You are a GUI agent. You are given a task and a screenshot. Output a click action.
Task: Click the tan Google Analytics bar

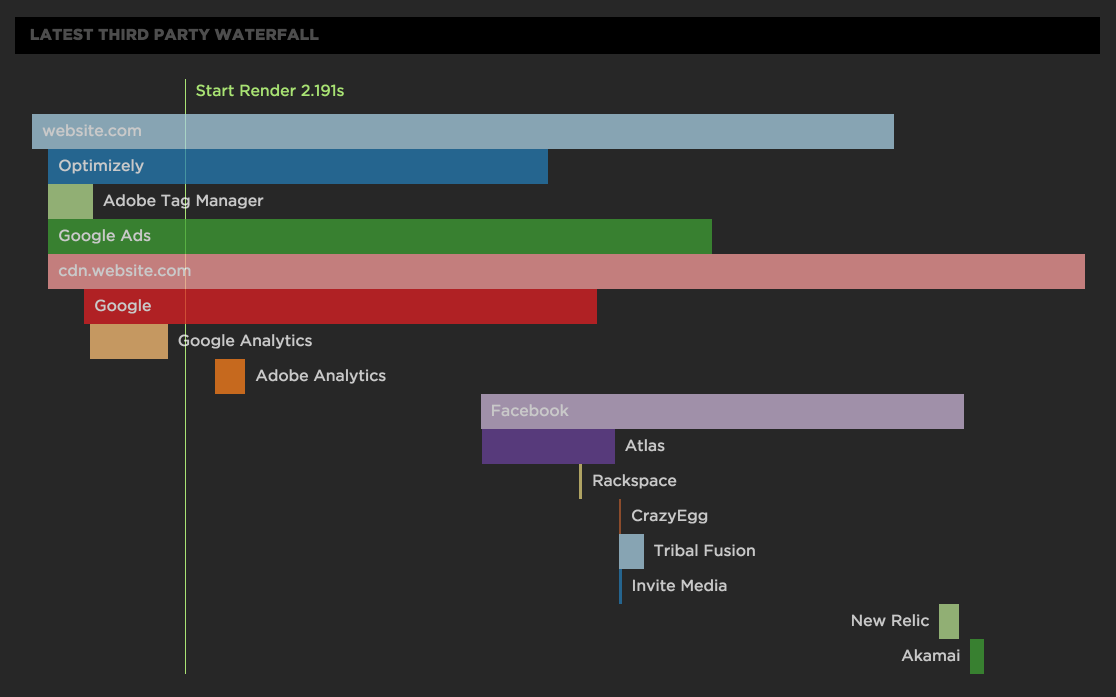pos(128,341)
